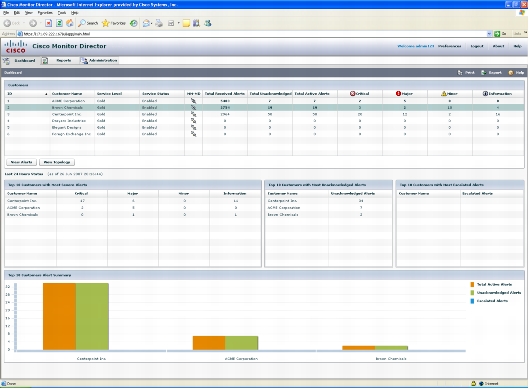The height and width of the screenshot is (389, 530).
Task: Click the IE Forward arrow button
Action: (x=33, y=23)
